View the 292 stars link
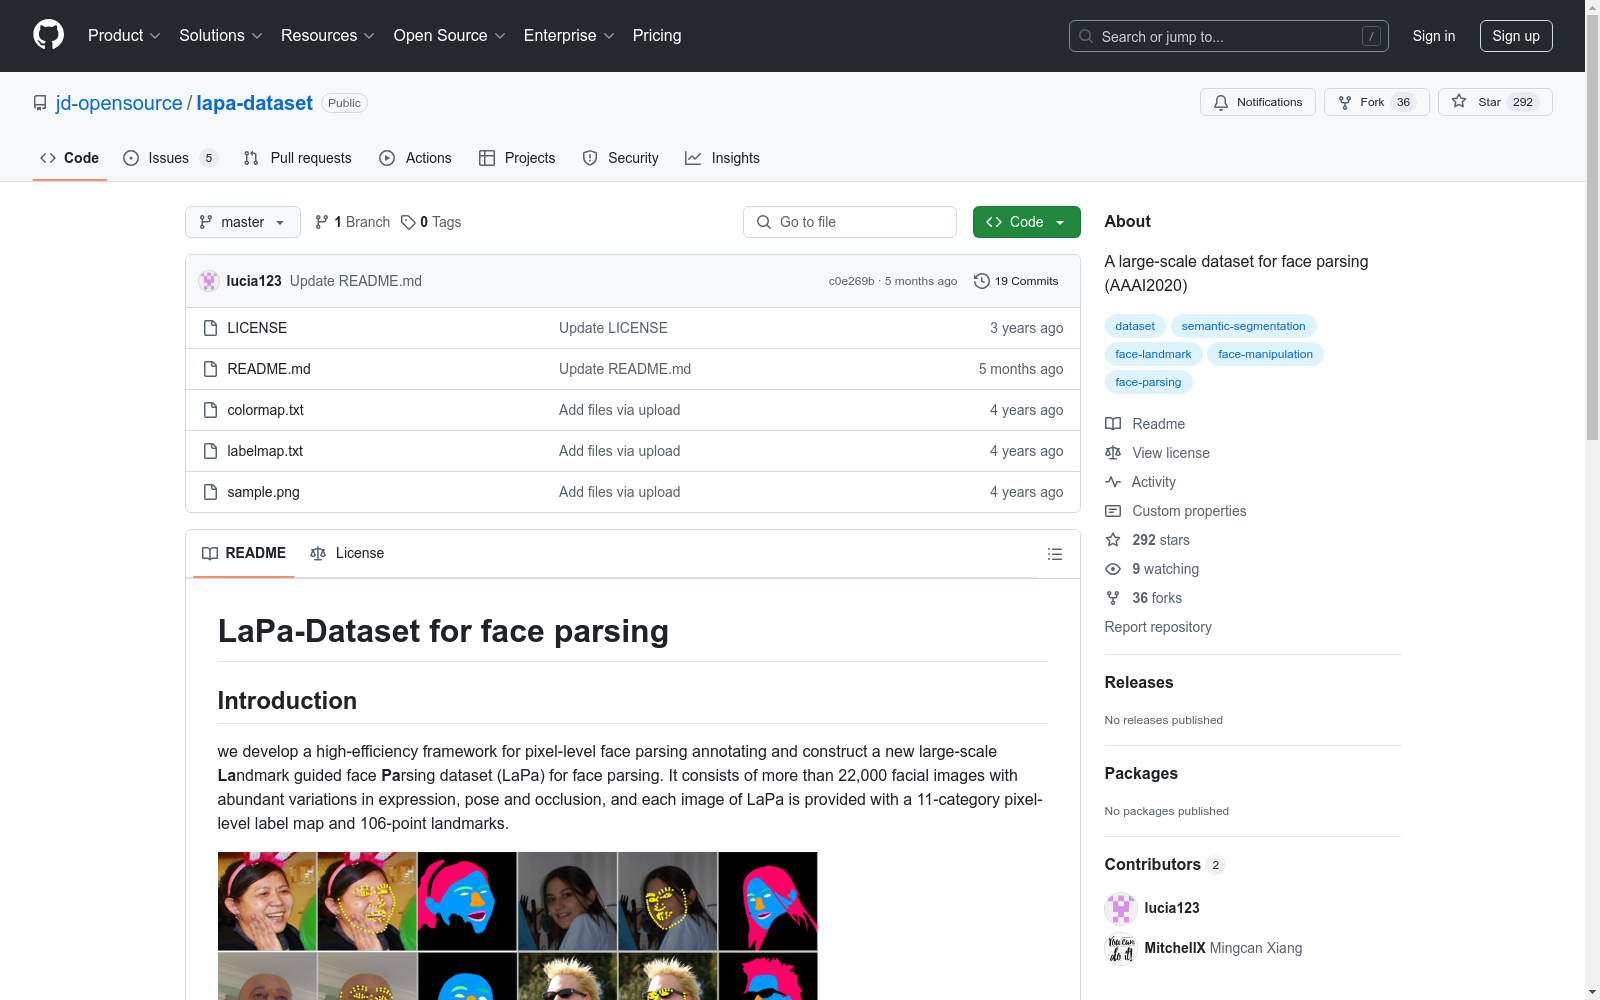Screen dimensions: 1600x1000 [1147, 540]
